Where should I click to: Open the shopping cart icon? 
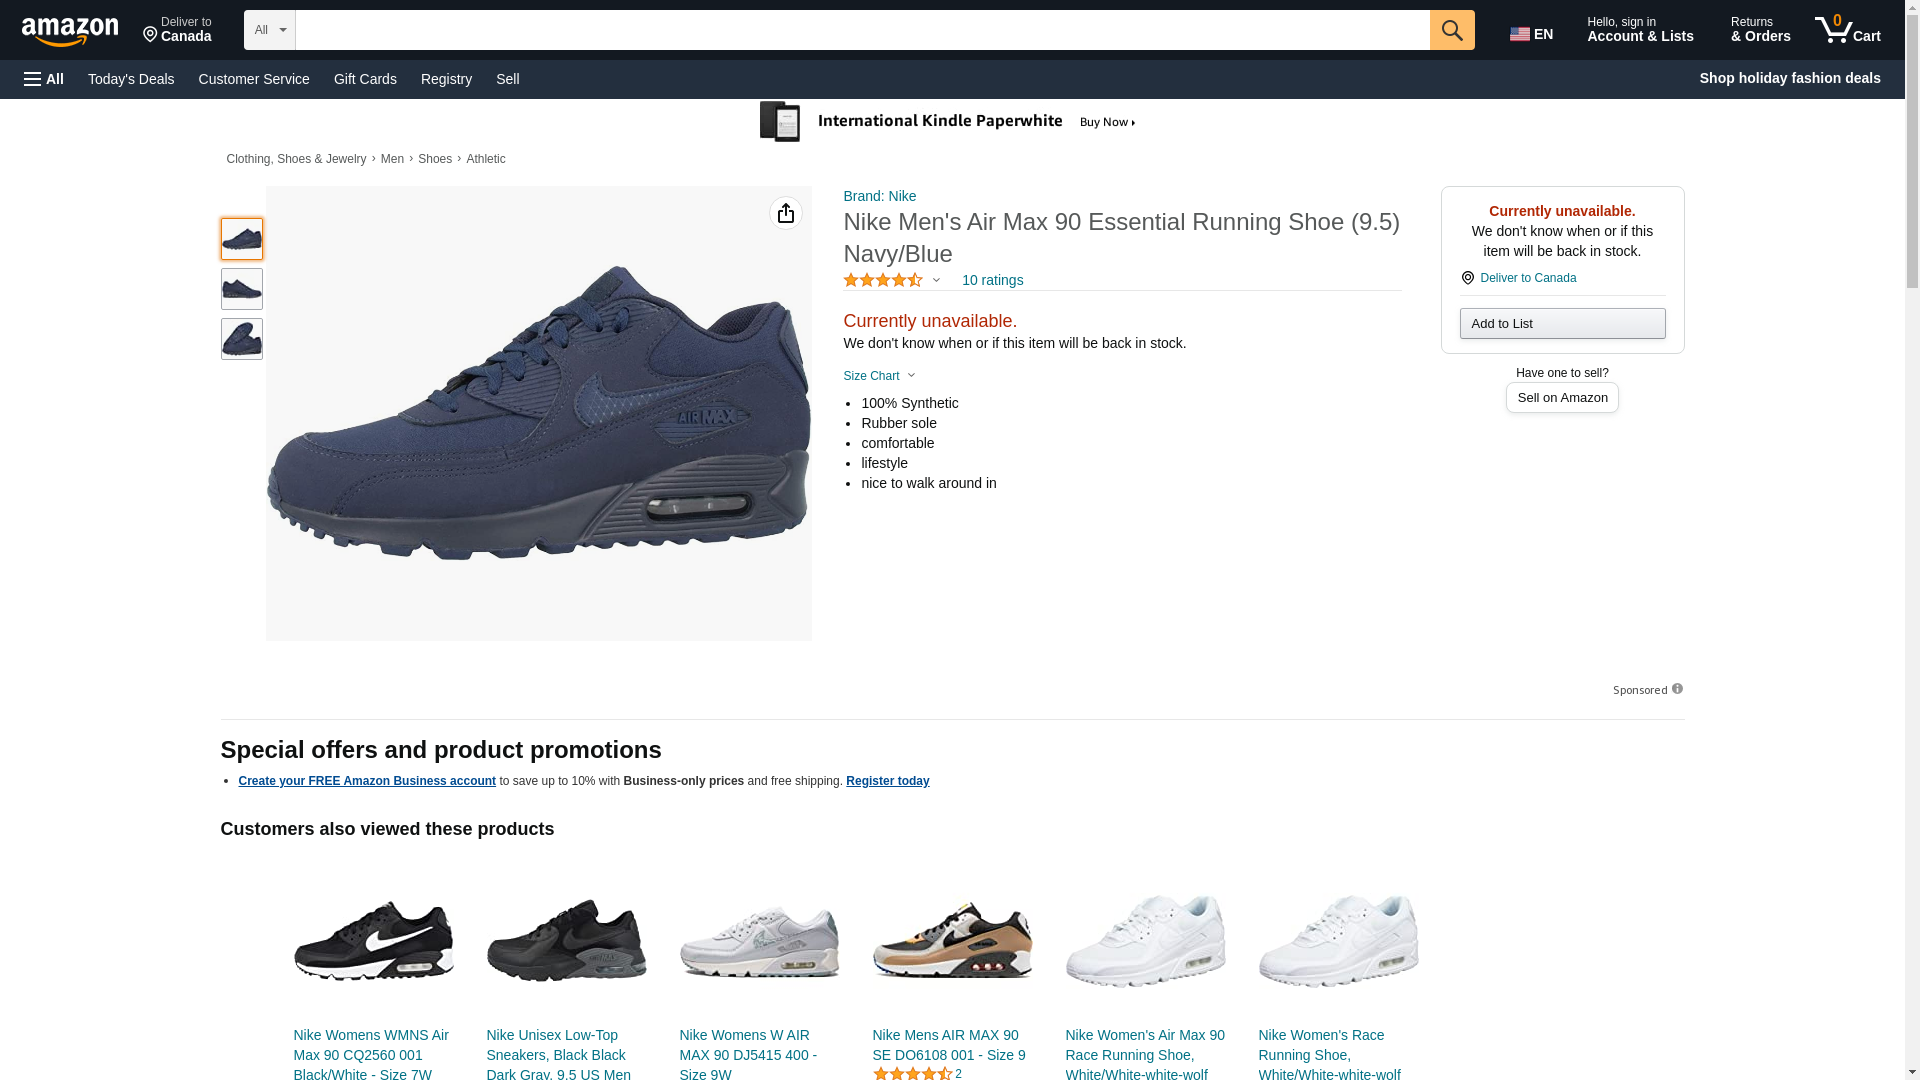pos(1847,30)
